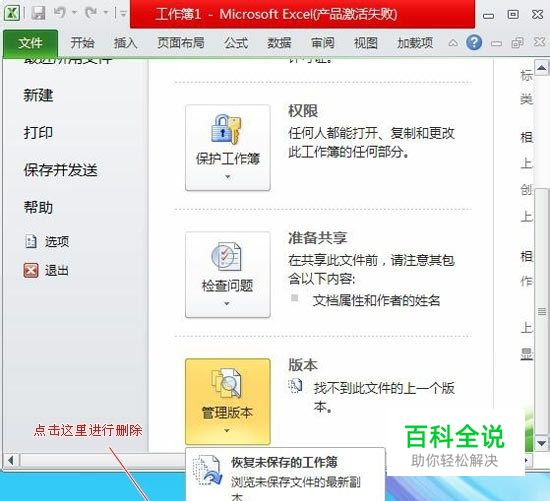Select 保存并发送 in backstage menu
This screenshot has height=501, width=550.
tap(60, 170)
